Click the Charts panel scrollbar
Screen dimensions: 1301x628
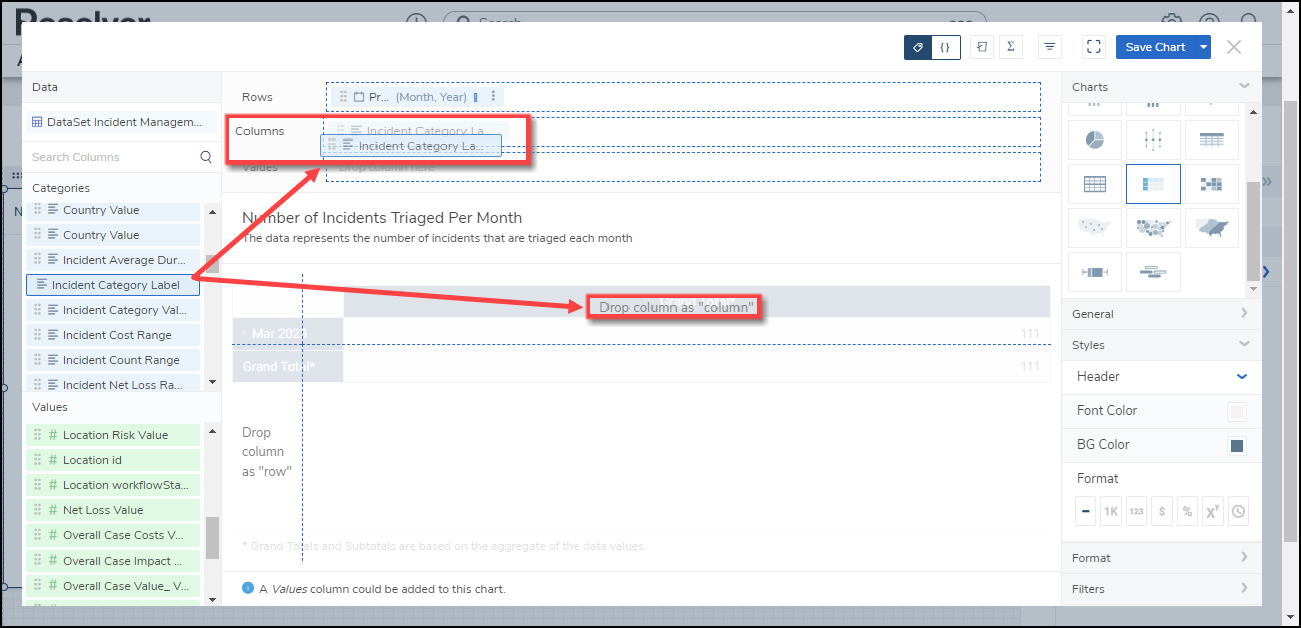tap(1251, 232)
